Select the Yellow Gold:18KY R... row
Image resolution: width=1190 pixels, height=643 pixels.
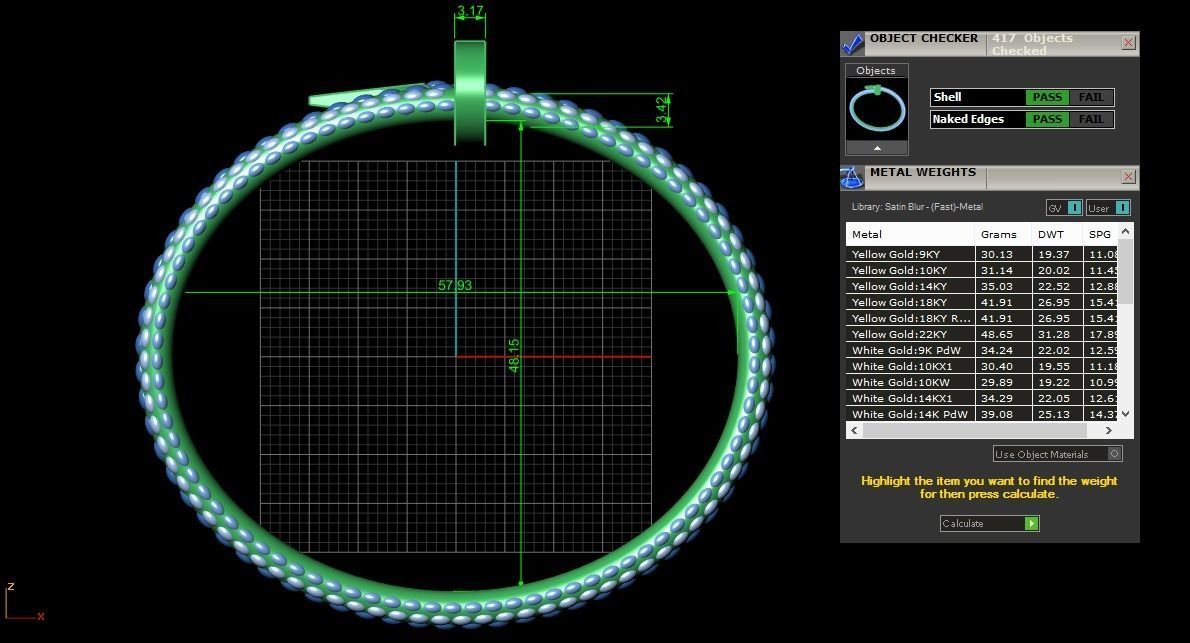pyautogui.click(x=982, y=318)
